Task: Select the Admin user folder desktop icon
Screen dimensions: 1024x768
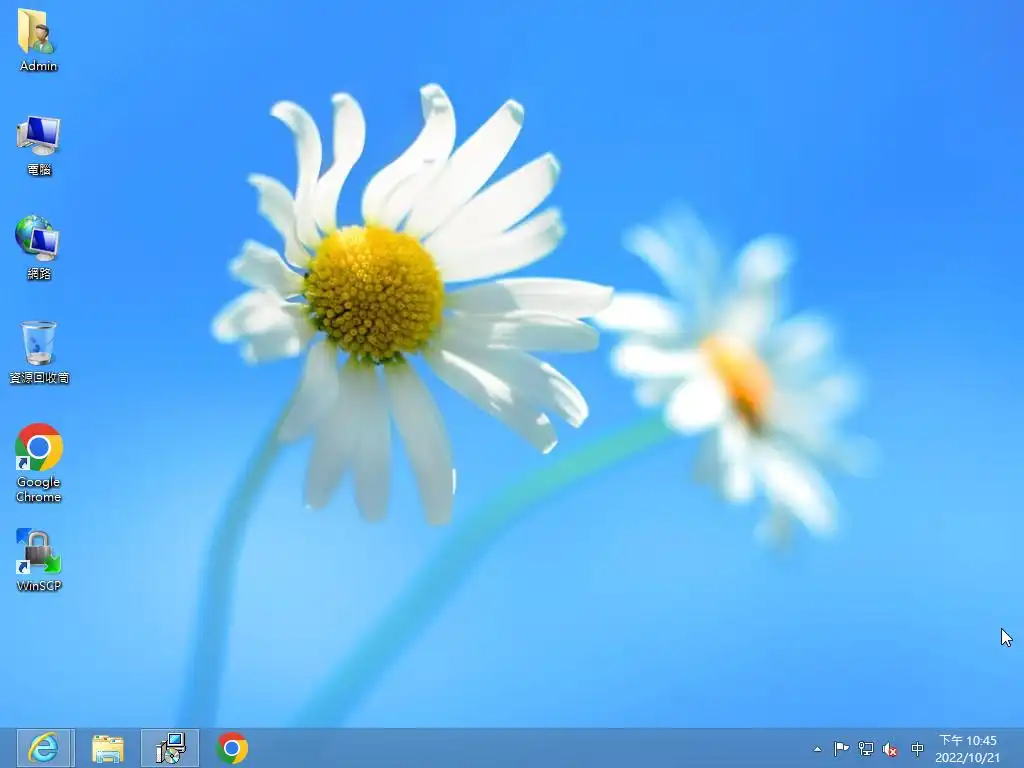Action: click(x=38, y=39)
